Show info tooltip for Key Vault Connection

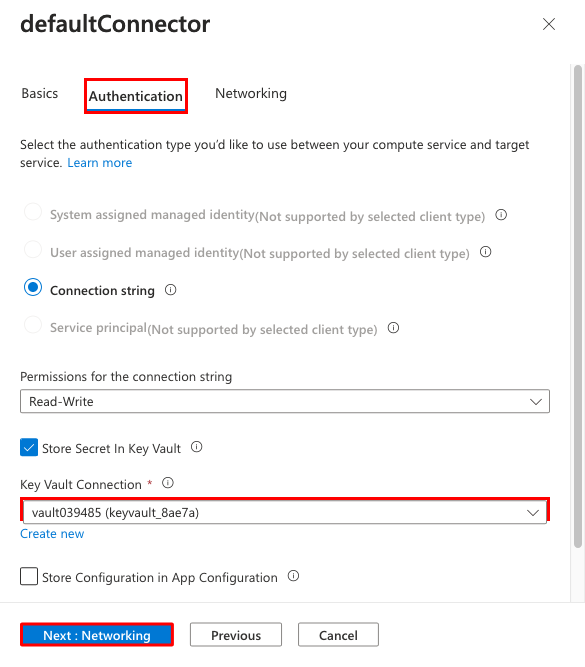click(168, 483)
